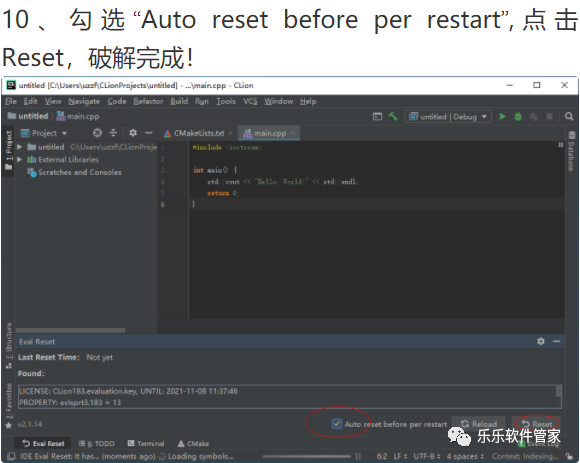The width and height of the screenshot is (580, 463).
Task: Open the Window menu
Action: [279, 101]
